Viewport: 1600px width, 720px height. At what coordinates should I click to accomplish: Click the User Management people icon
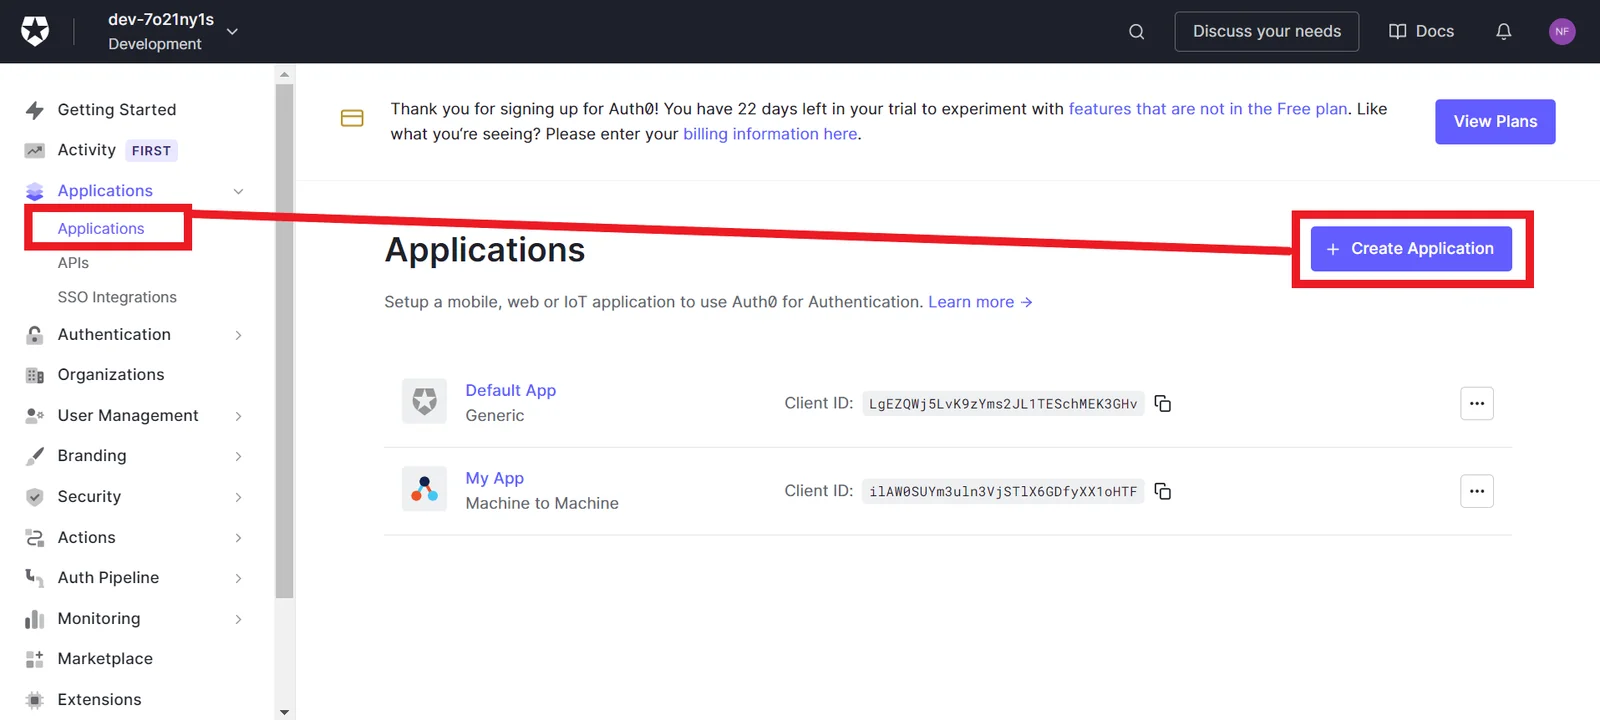(35, 415)
